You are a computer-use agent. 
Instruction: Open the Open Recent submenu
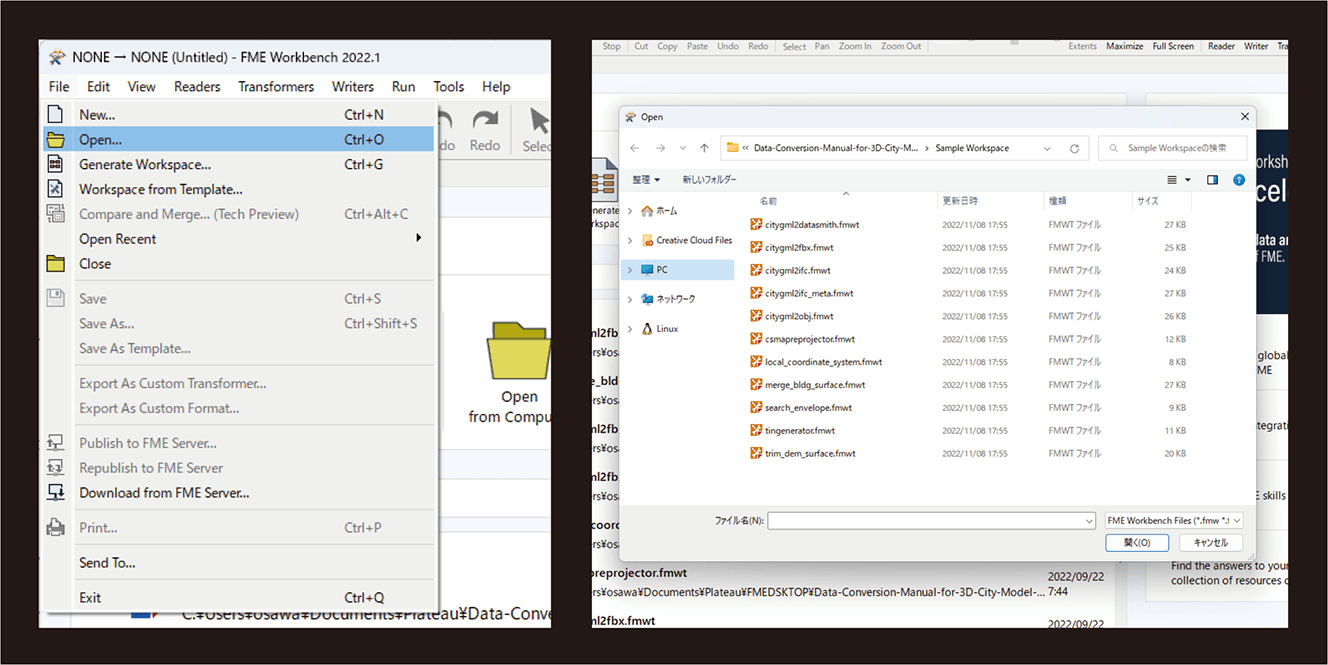(240, 239)
